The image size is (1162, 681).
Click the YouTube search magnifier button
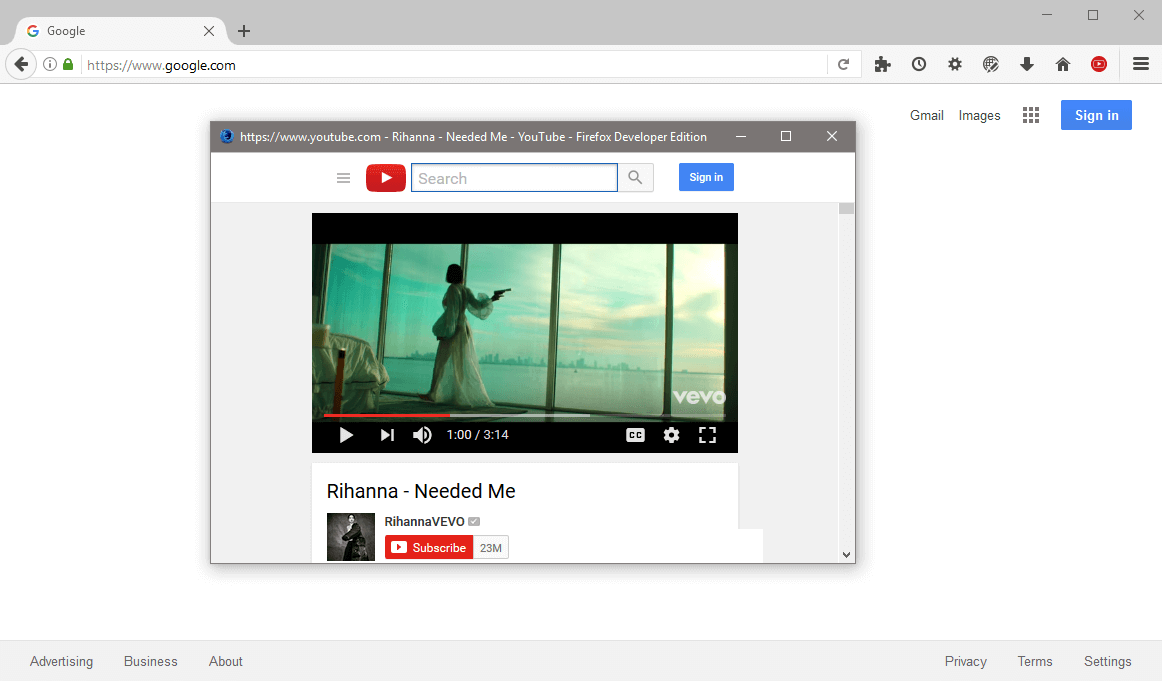pyautogui.click(x=635, y=178)
